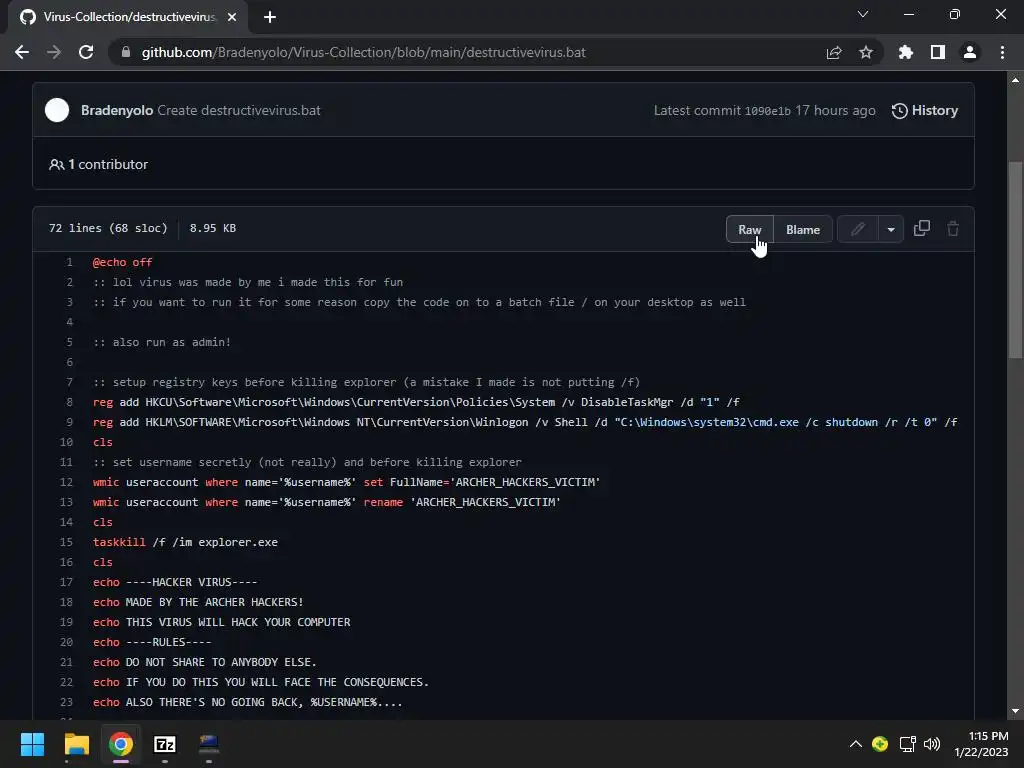
Task: Click line number 8
Action: coord(69,402)
